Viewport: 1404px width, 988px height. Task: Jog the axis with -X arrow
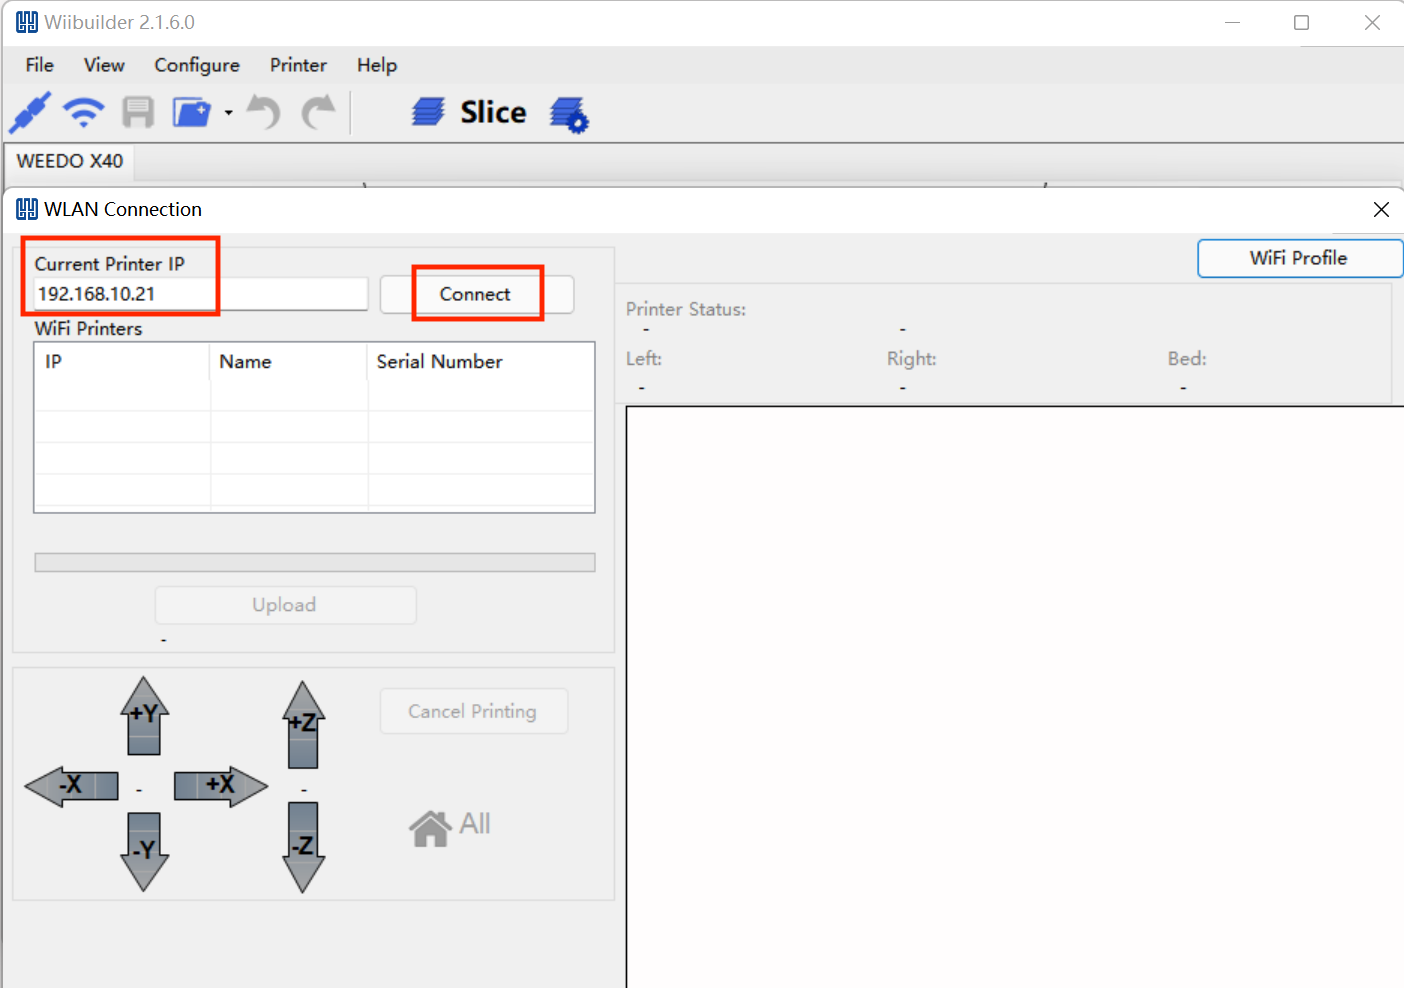point(71,785)
